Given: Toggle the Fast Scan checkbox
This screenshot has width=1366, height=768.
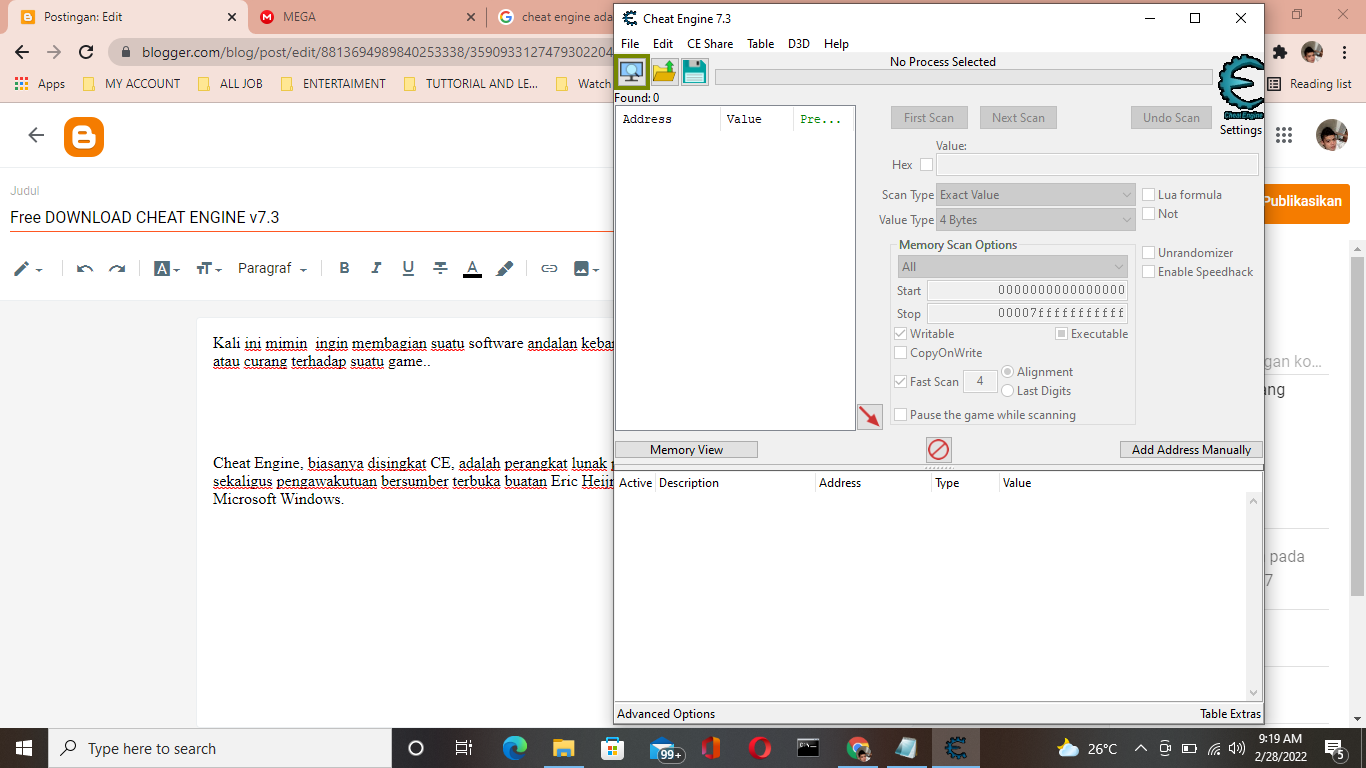Looking at the screenshot, I should pos(901,382).
